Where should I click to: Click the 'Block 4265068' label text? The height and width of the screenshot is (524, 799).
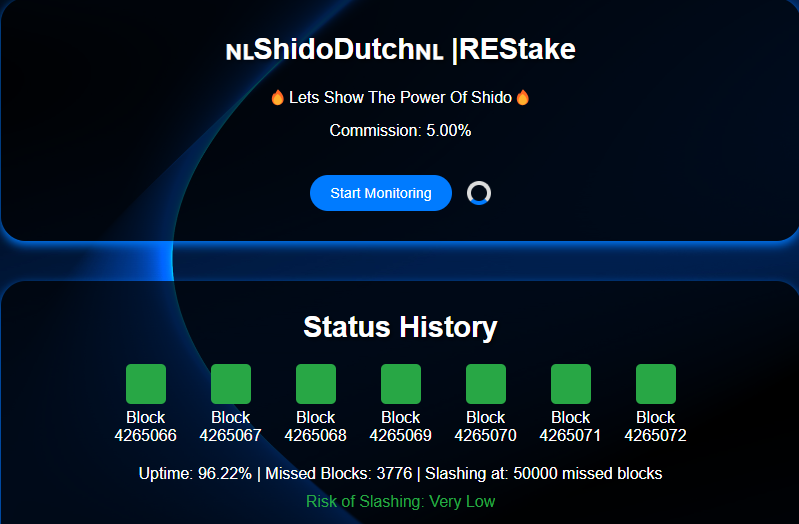click(316, 426)
